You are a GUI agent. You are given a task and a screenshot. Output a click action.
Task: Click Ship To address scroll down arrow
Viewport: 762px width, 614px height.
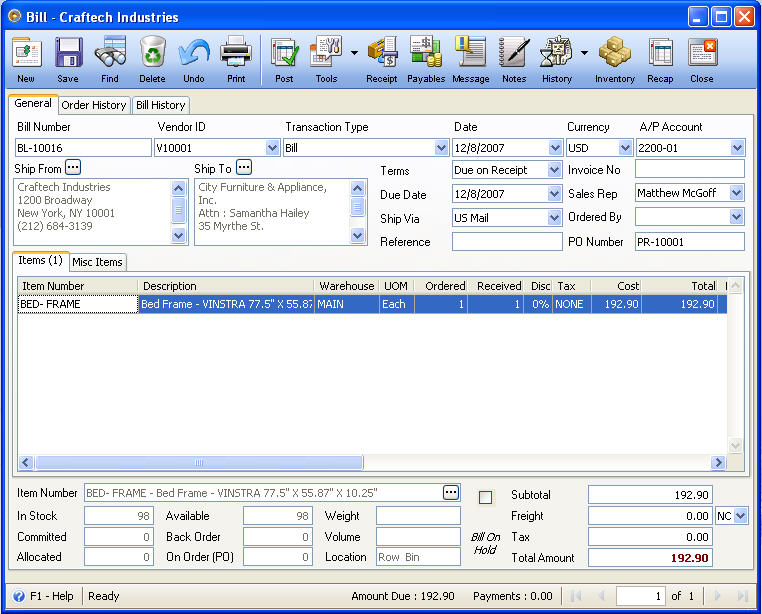[358, 236]
